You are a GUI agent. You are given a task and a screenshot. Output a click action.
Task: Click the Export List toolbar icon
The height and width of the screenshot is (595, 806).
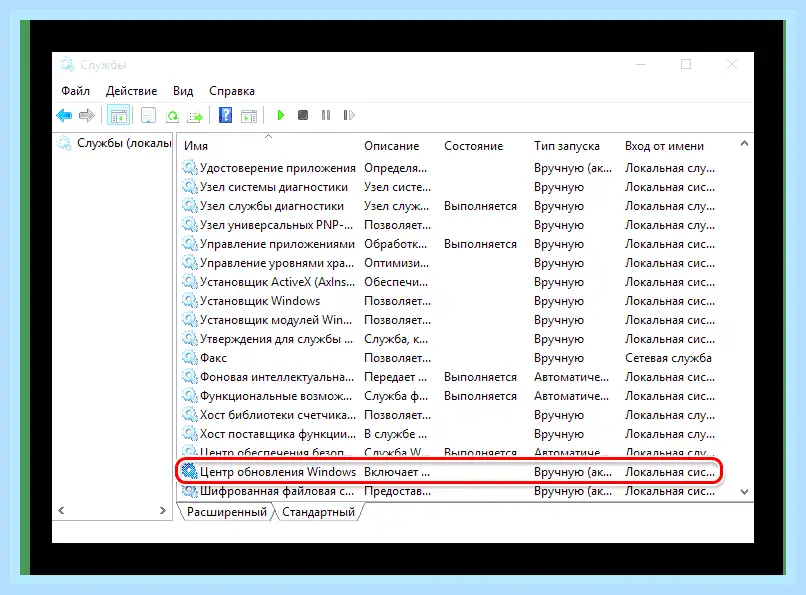pyautogui.click(x=195, y=116)
